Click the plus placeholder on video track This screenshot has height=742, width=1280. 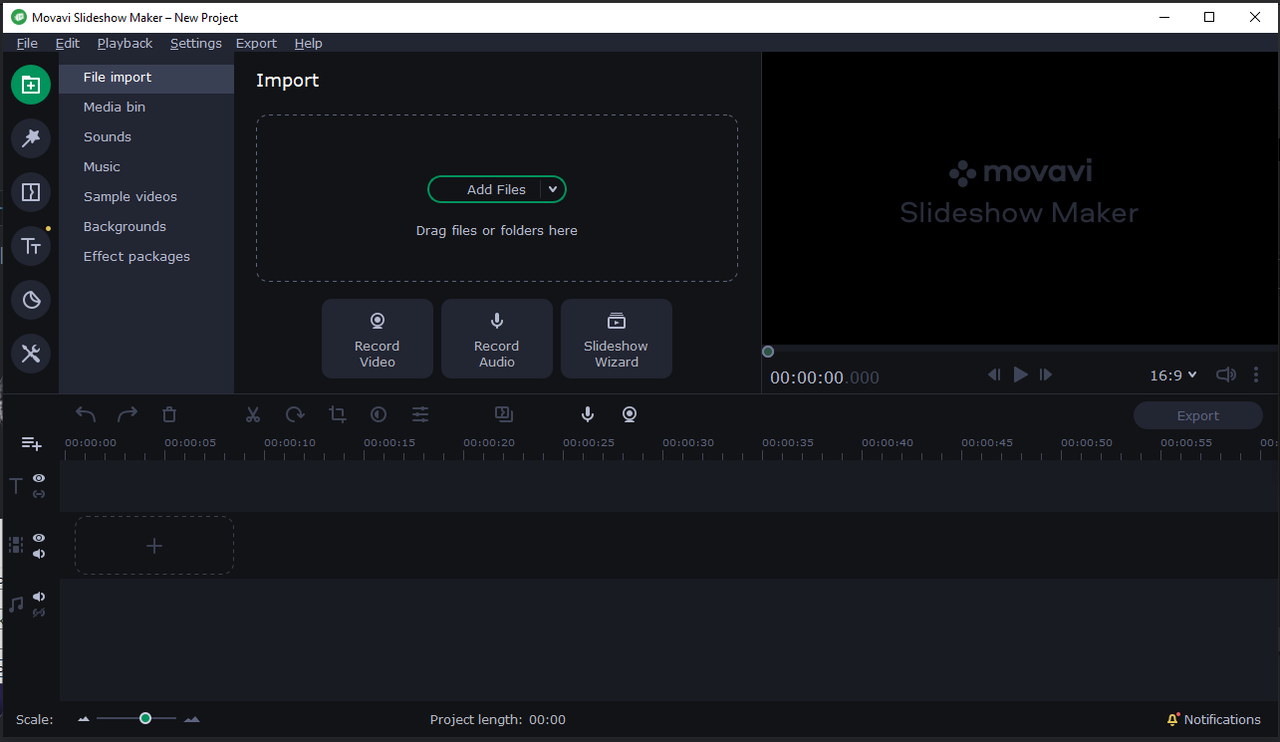(154, 546)
